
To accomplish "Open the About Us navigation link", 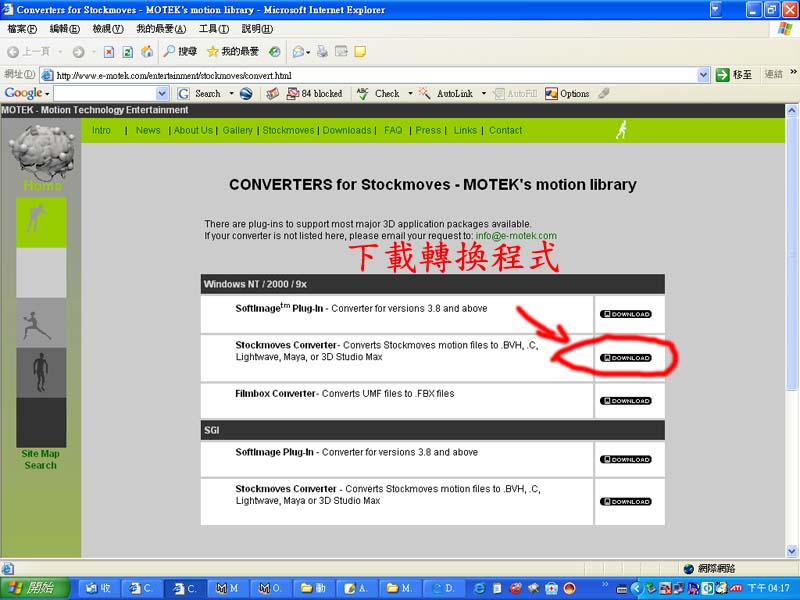I will 193,130.
